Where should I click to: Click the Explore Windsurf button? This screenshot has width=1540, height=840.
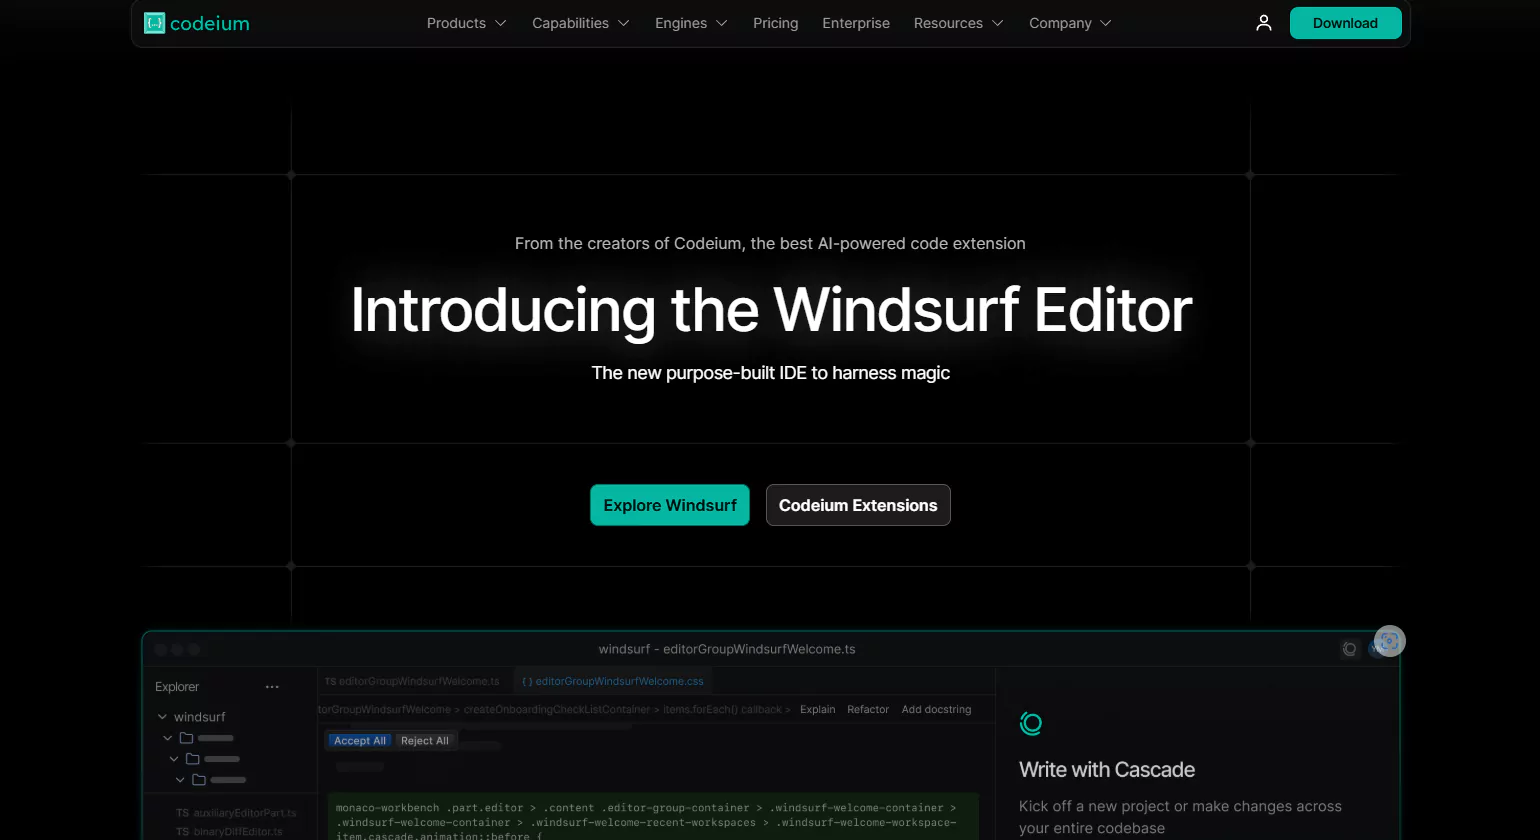click(x=669, y=505)
